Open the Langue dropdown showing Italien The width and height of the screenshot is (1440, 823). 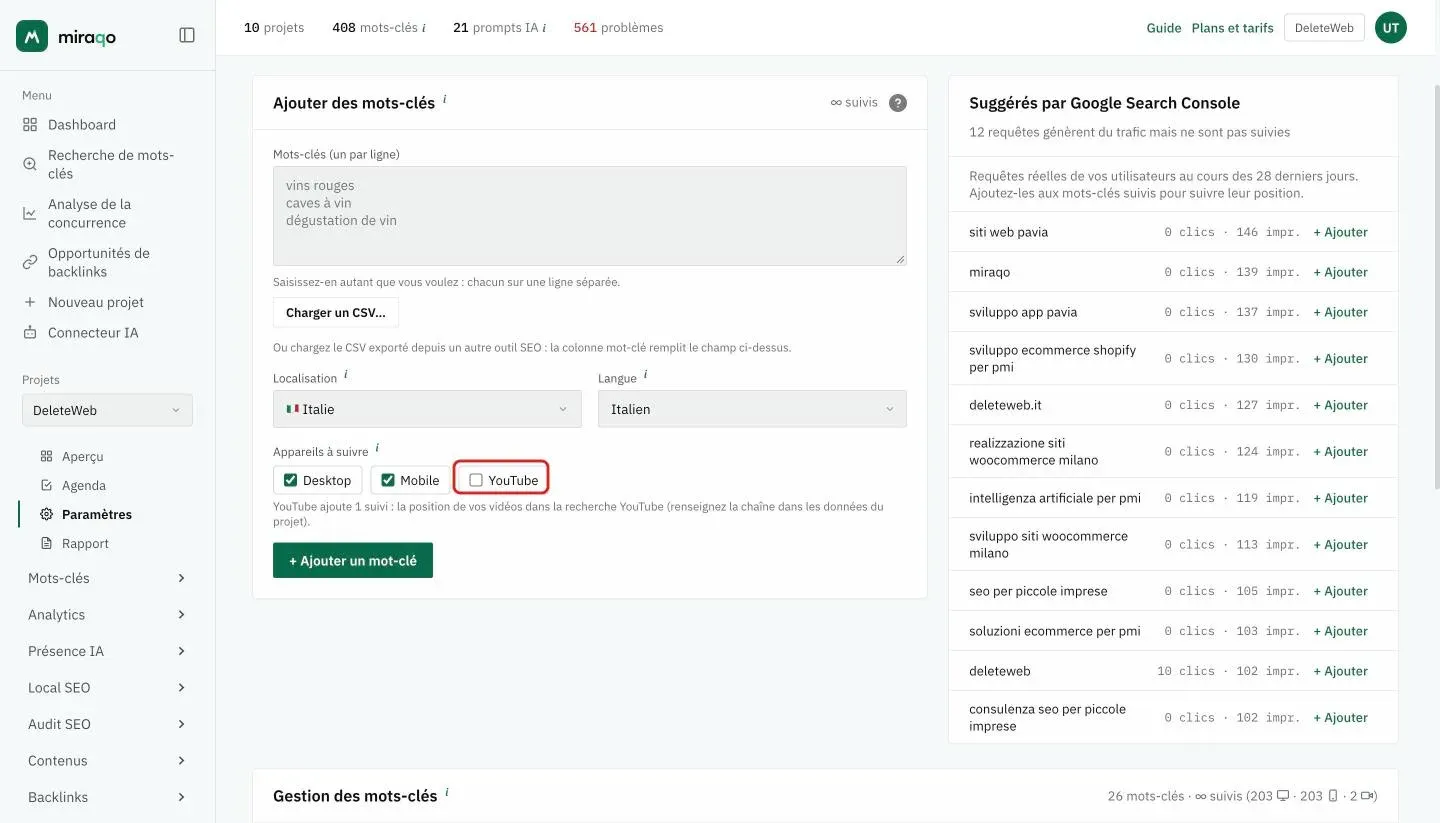(x=752, y=409)
